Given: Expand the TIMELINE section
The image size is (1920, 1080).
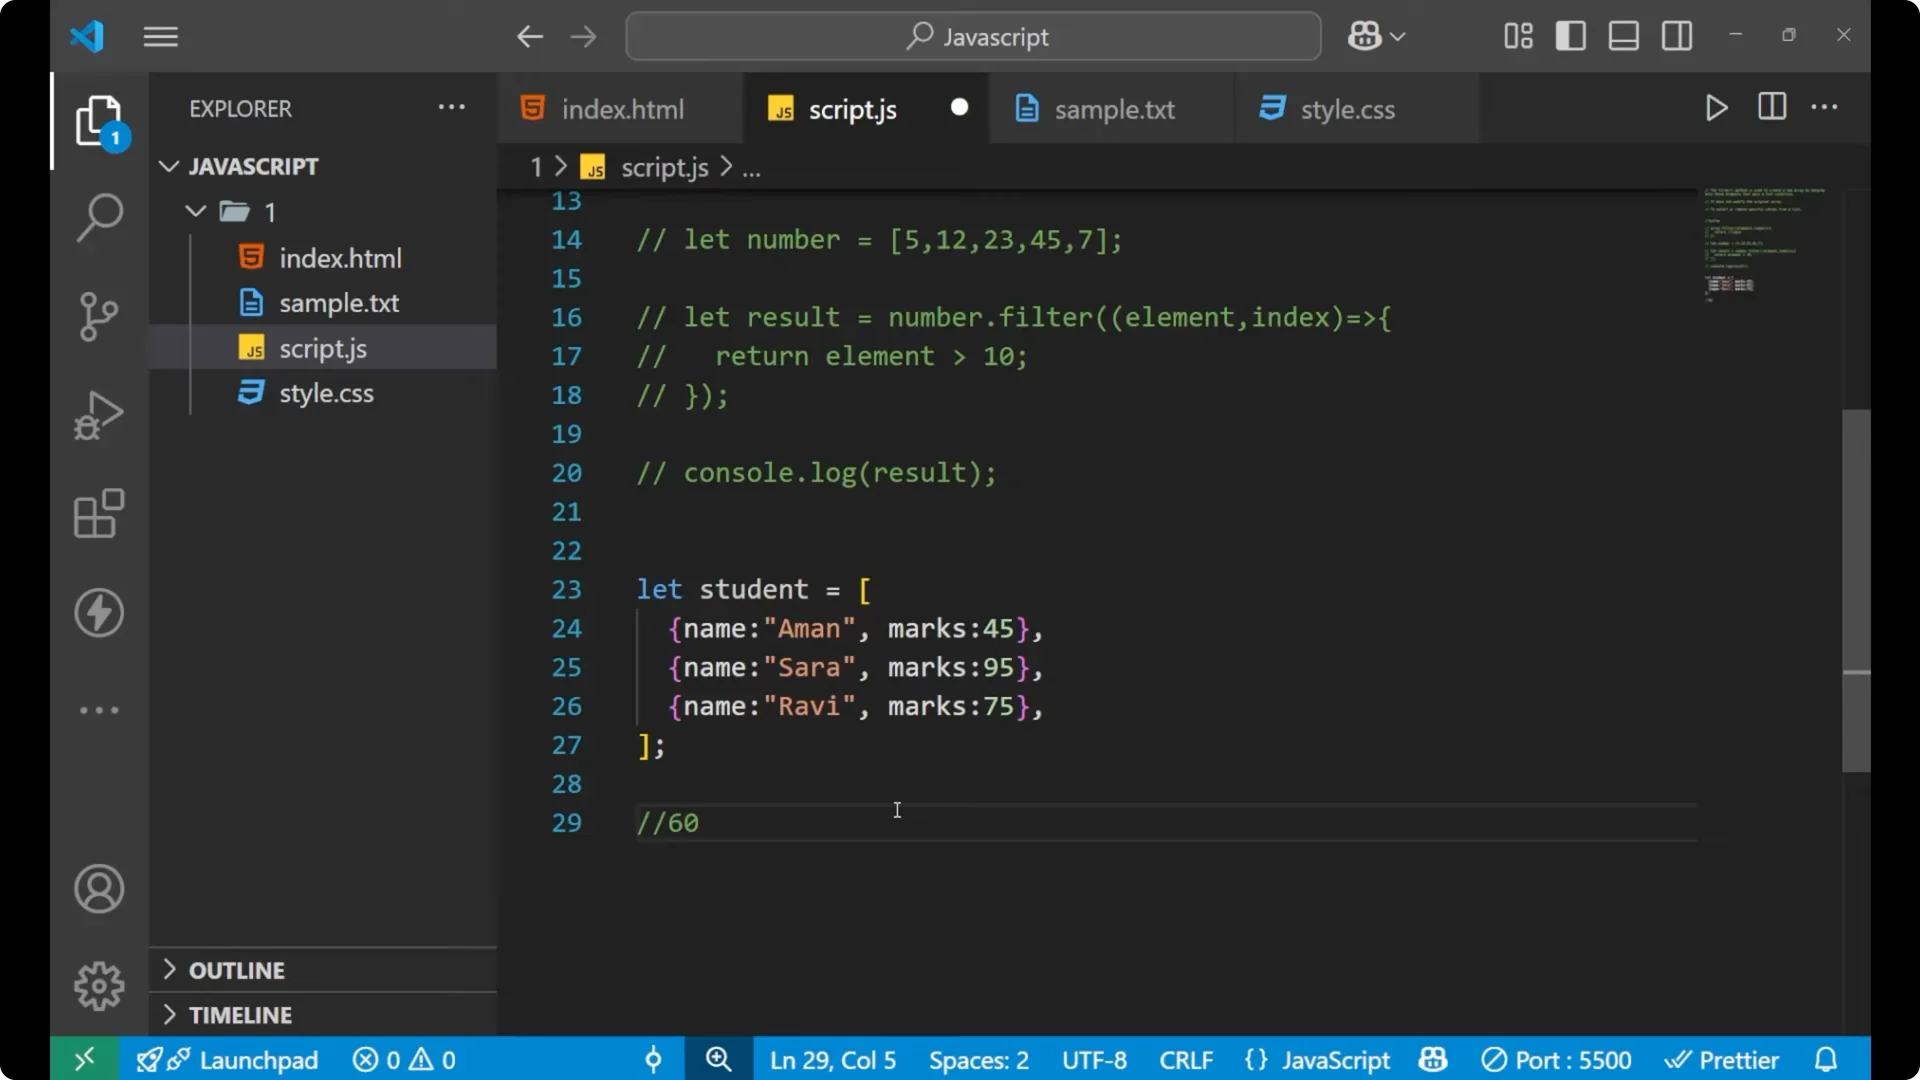Looking at the screenshot, I should coord(240,1014).
